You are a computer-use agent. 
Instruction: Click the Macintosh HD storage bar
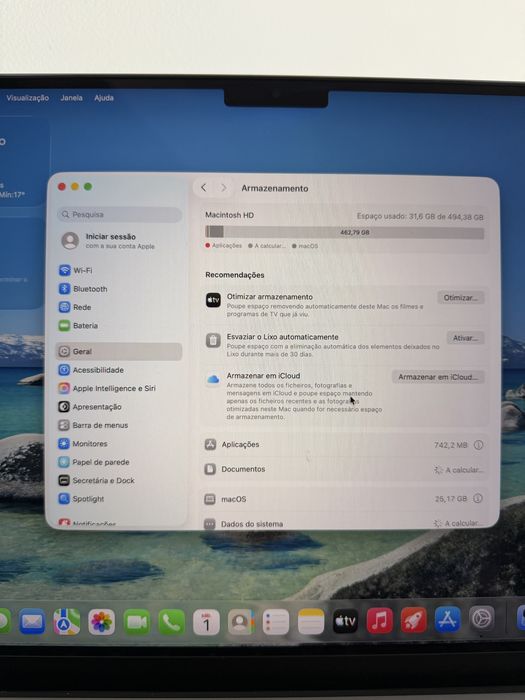point(344,232)
